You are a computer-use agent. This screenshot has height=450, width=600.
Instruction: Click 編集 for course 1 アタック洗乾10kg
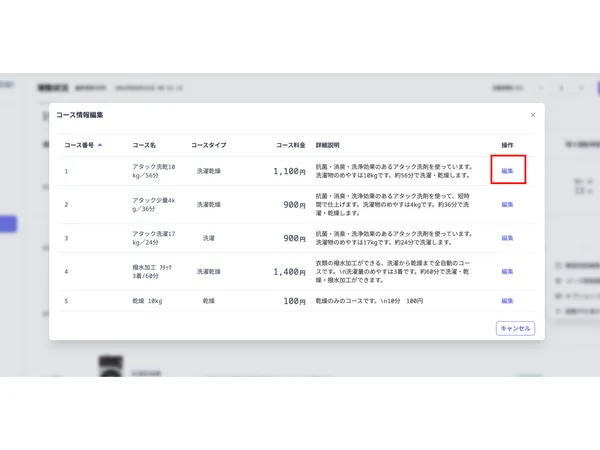pyautogui.click(x=507, y=171)
